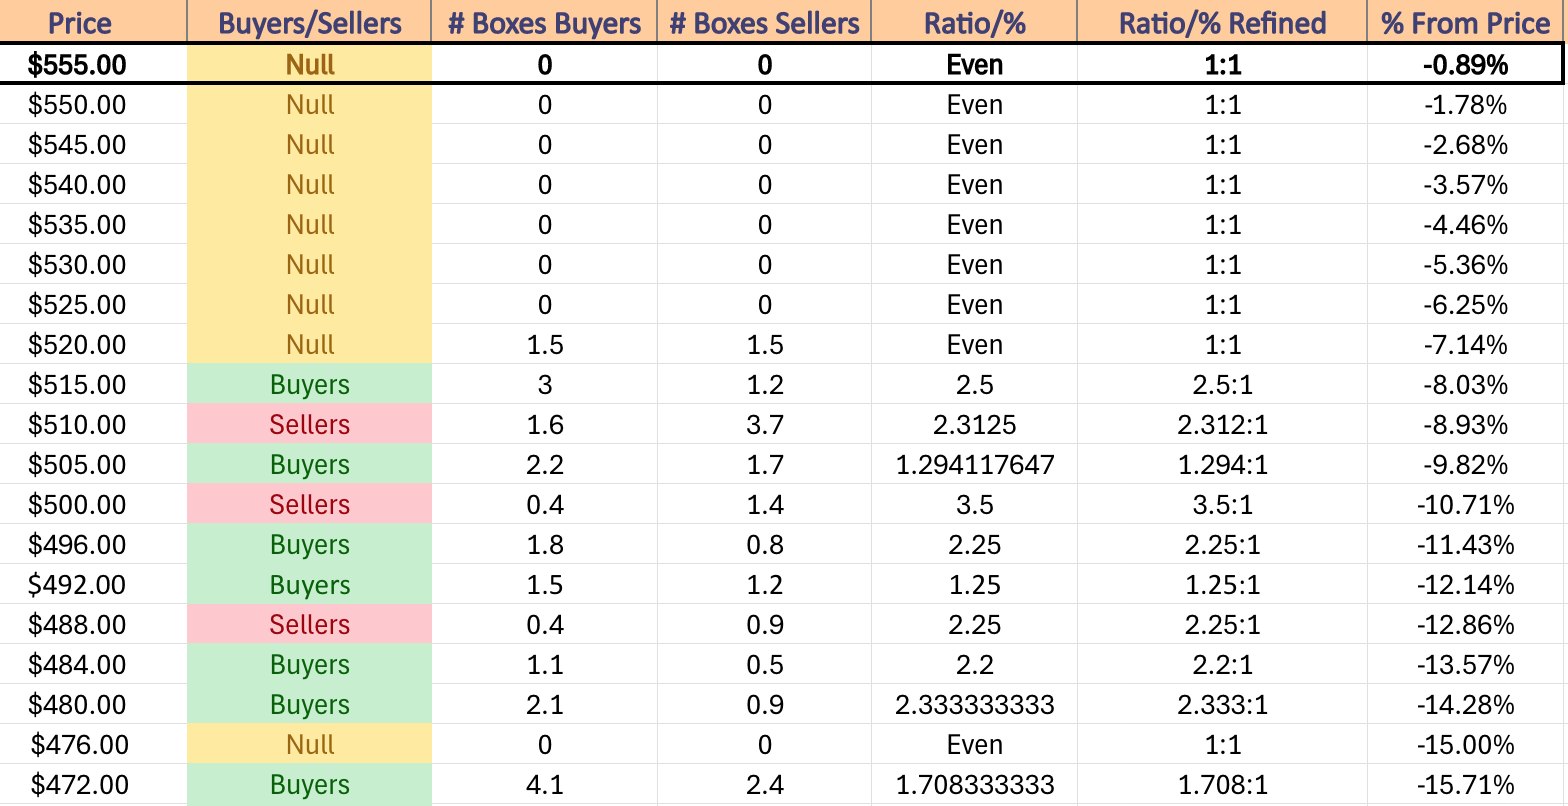Click the Sellers cell for $510.00

310,425
